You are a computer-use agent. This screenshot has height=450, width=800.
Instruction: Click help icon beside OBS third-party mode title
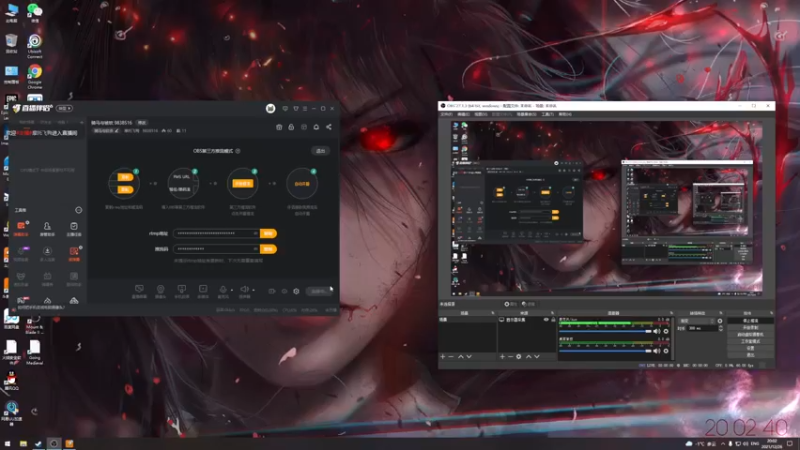coord(238,151)
